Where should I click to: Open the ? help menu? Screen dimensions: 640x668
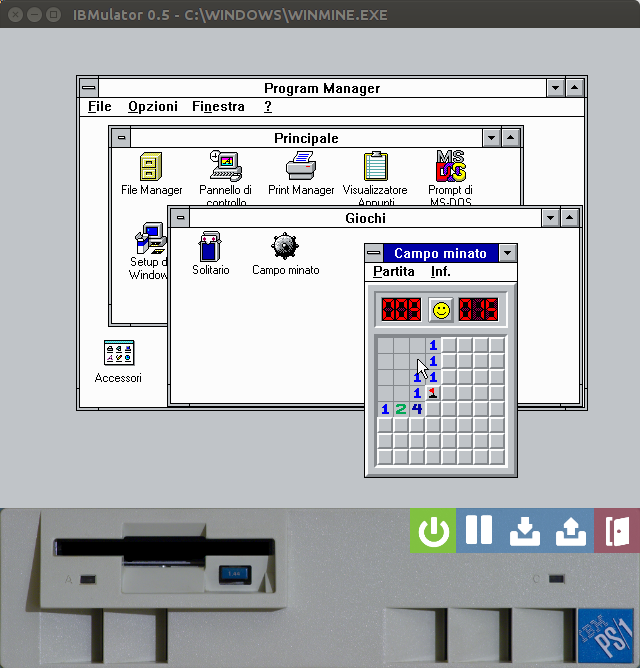point(268,107)
